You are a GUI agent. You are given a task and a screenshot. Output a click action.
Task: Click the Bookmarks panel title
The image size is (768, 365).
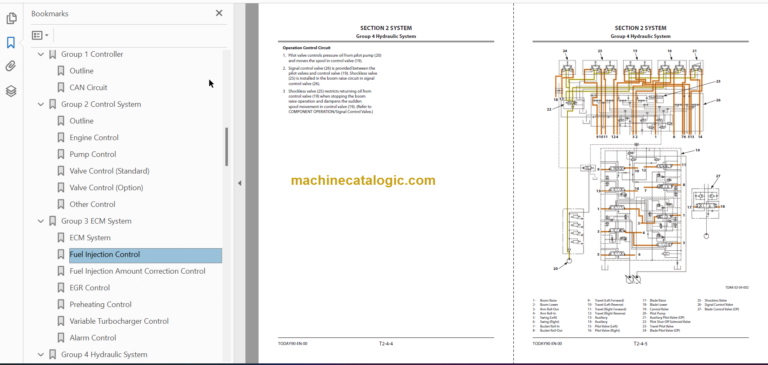pyautogui.click(x=50, y=14)
